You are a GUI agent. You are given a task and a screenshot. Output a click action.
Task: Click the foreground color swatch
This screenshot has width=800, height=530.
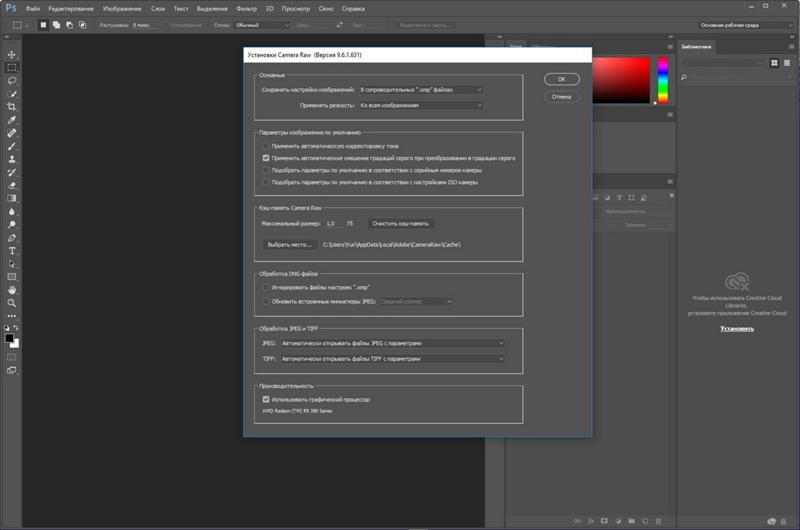point(9,338)
